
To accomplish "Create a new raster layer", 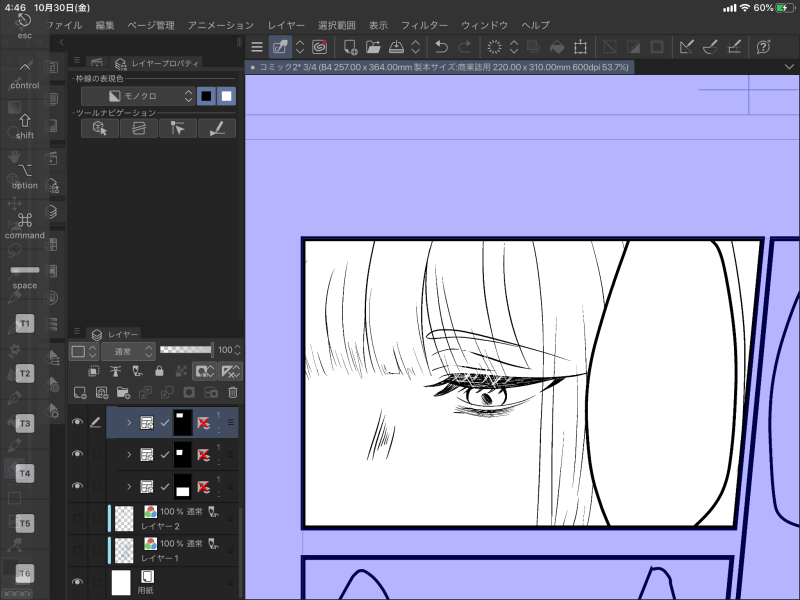I will 80,392.
